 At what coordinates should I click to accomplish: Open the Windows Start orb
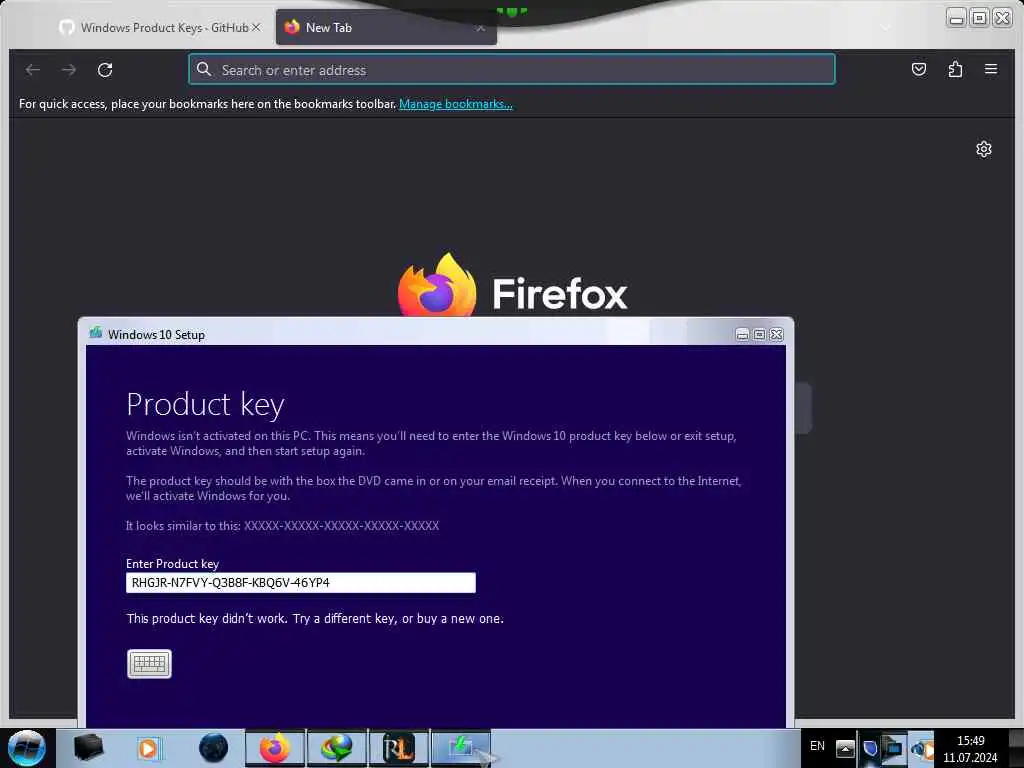tap(27, 748)
